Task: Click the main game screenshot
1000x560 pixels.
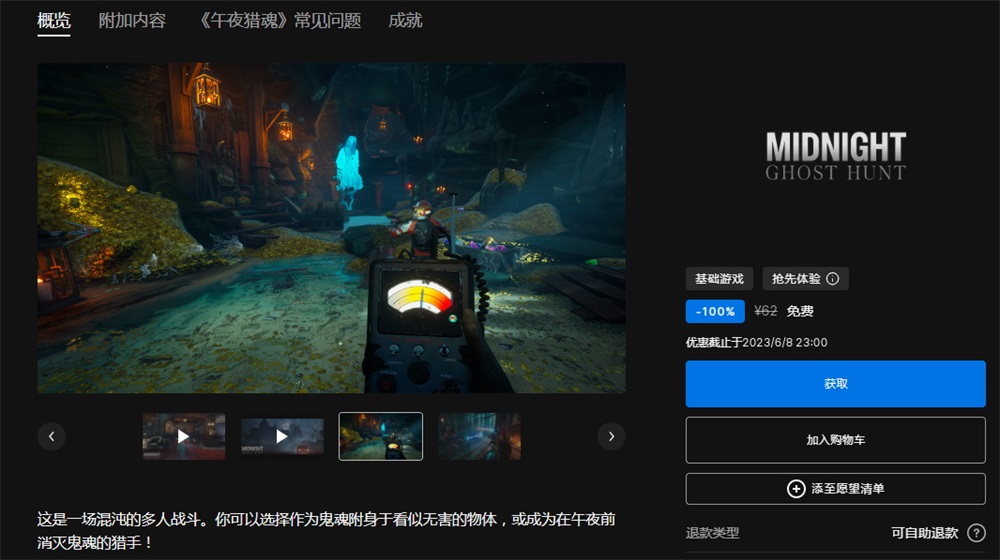Action: (331, 228)
